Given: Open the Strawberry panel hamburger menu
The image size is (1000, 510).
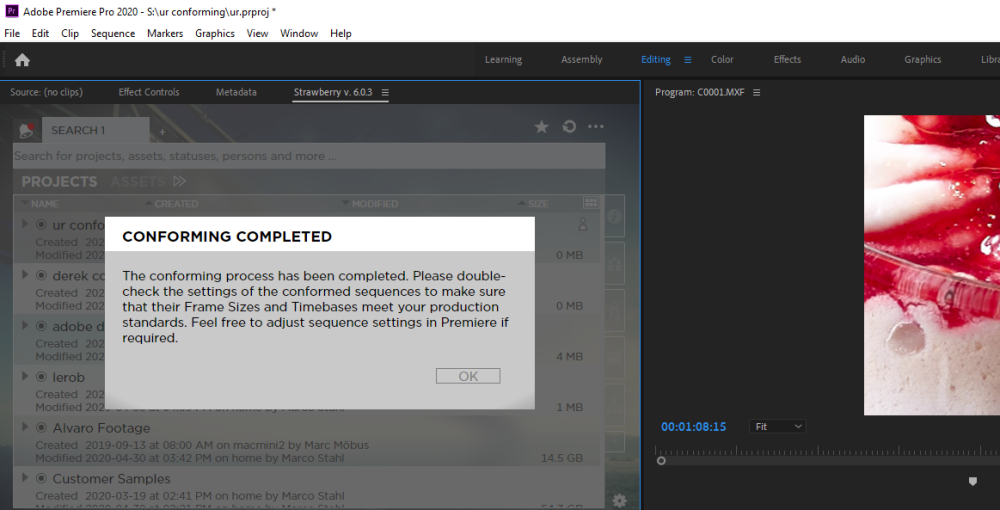Looking at the screenshot, I should [385, 93].
